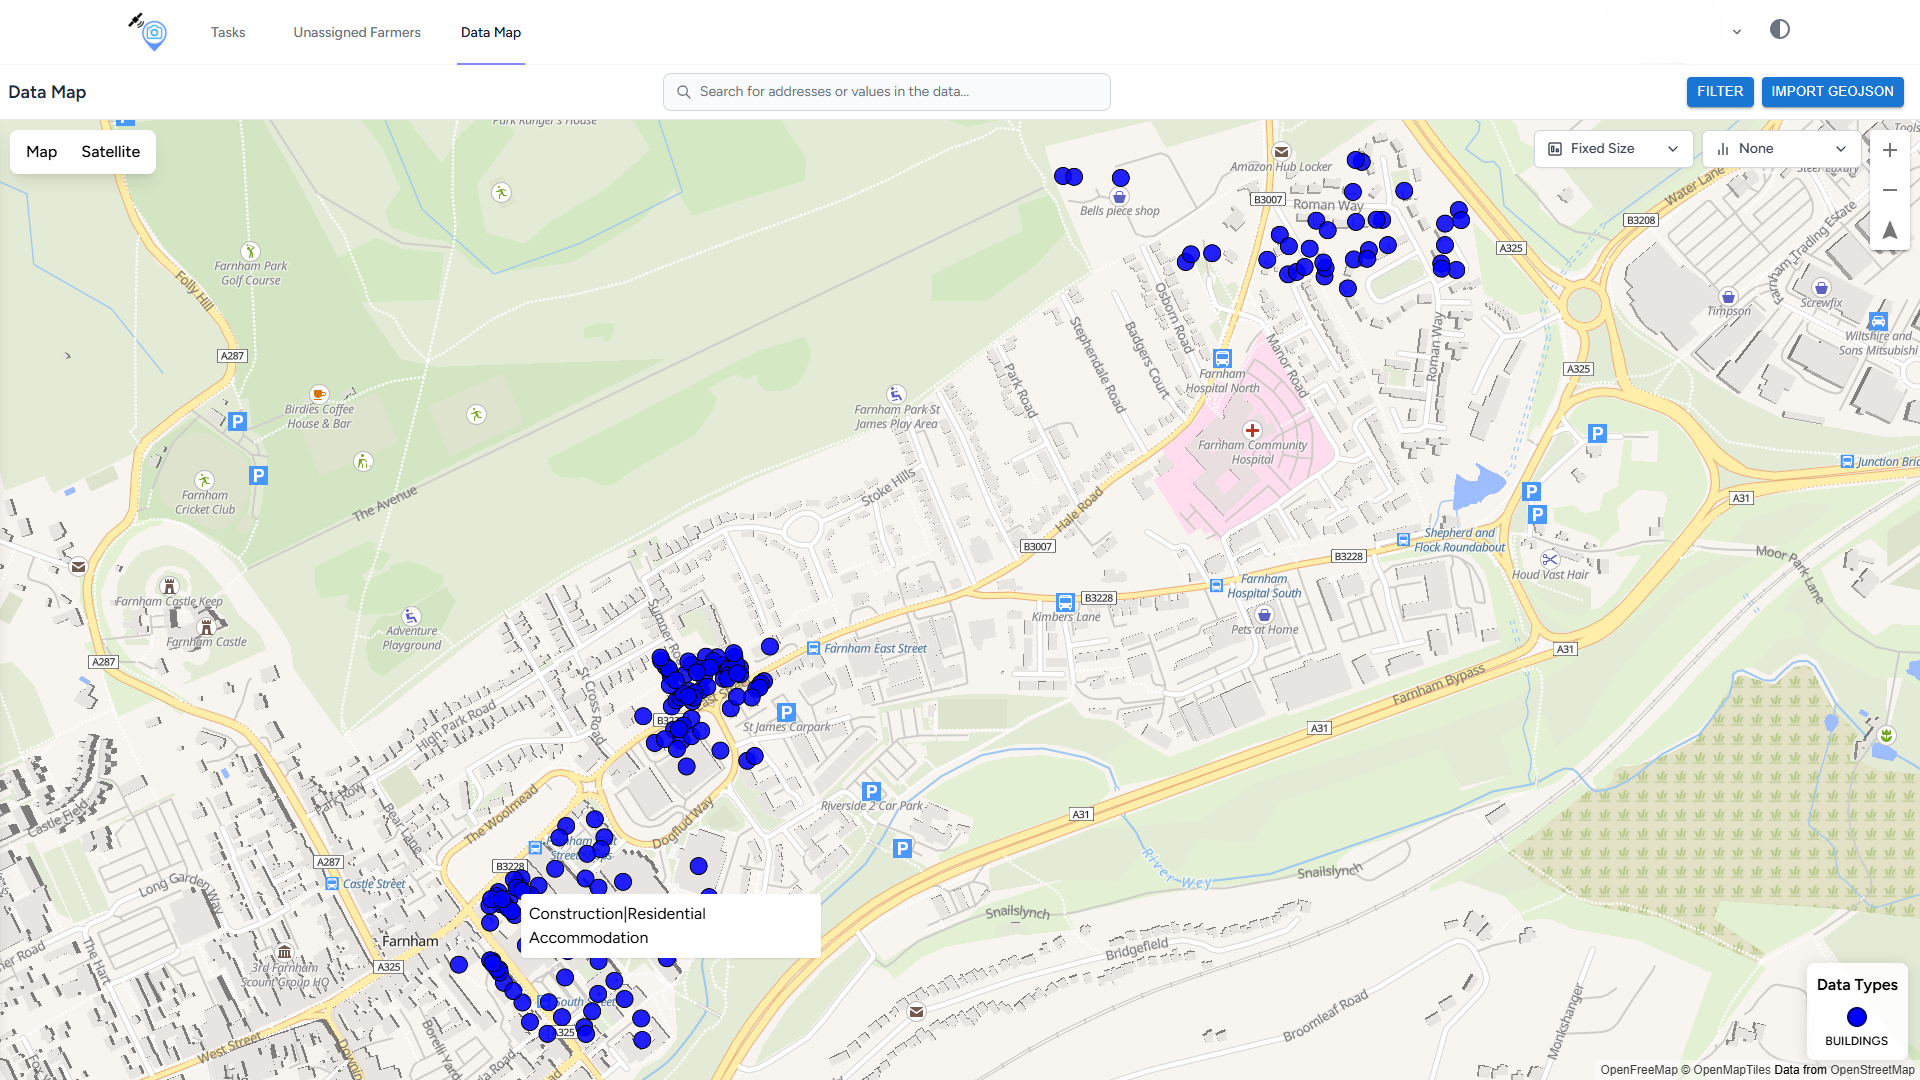Switch to Satellite view
The height and width of the screenshot is (1080, 1920).
coord(110,152)
